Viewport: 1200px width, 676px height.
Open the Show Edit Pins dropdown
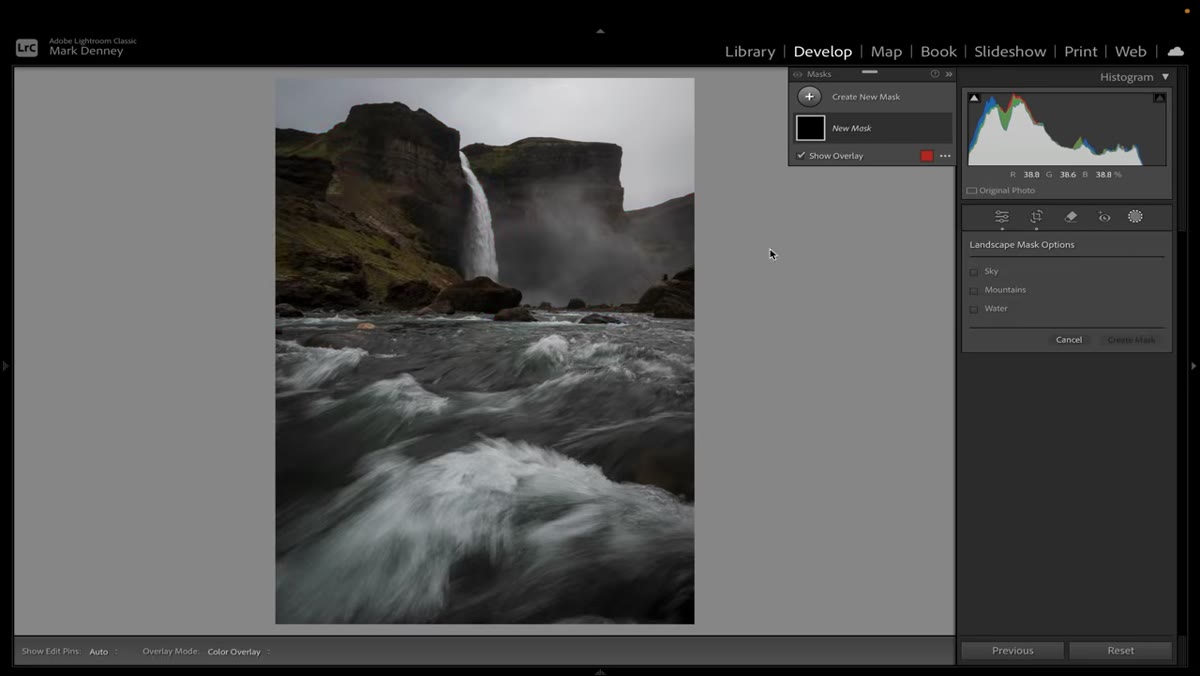tap(103, 652)
